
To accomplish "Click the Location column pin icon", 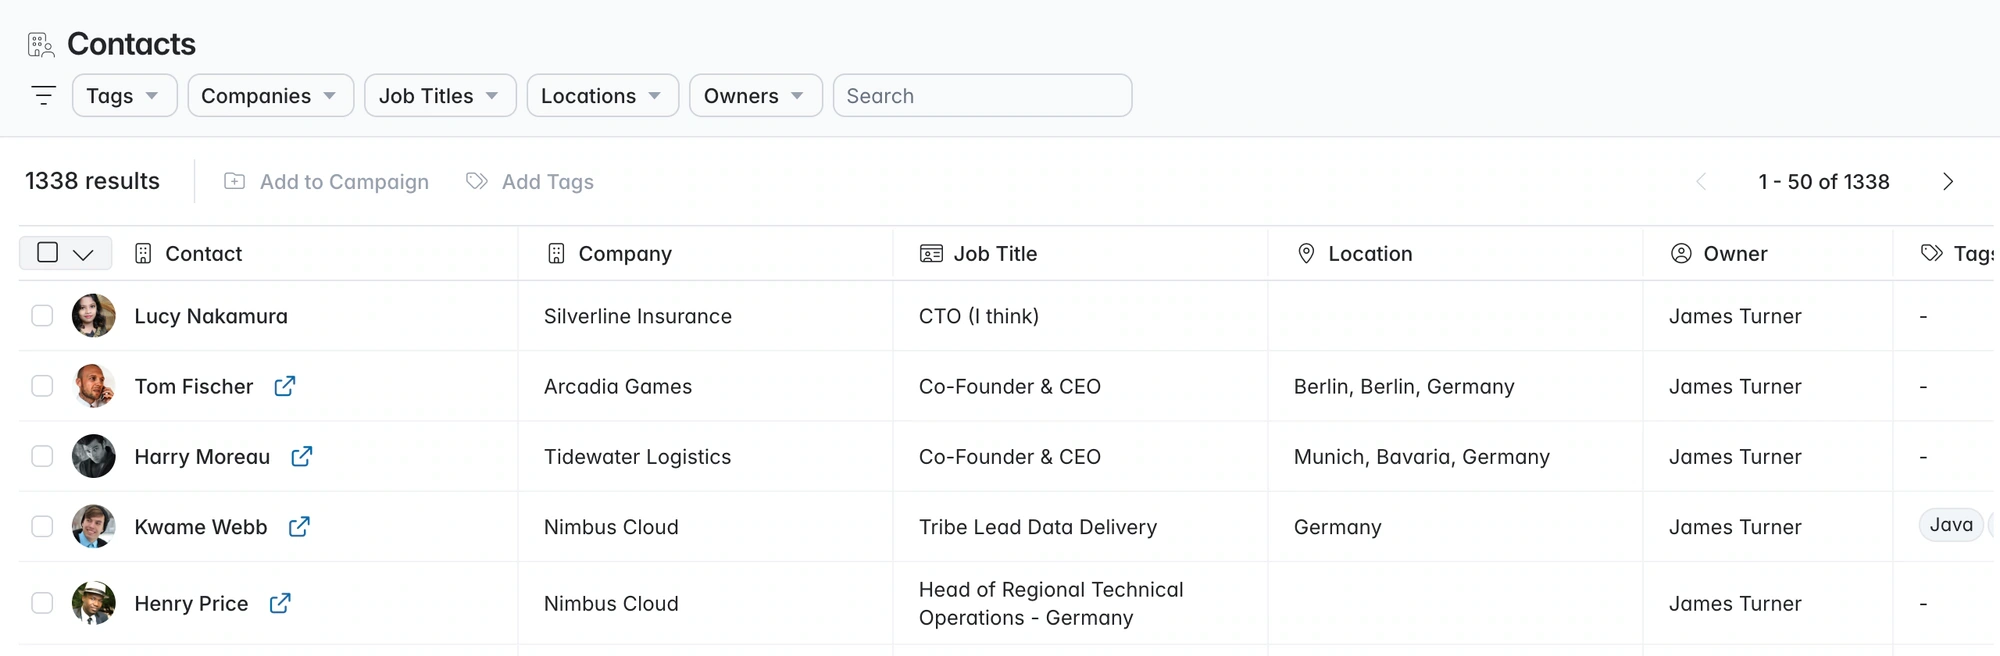I will [1306, 254].
